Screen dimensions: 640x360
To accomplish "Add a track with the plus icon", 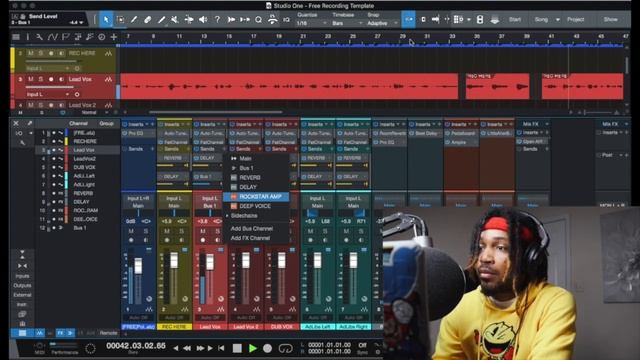I will [114, 37].
